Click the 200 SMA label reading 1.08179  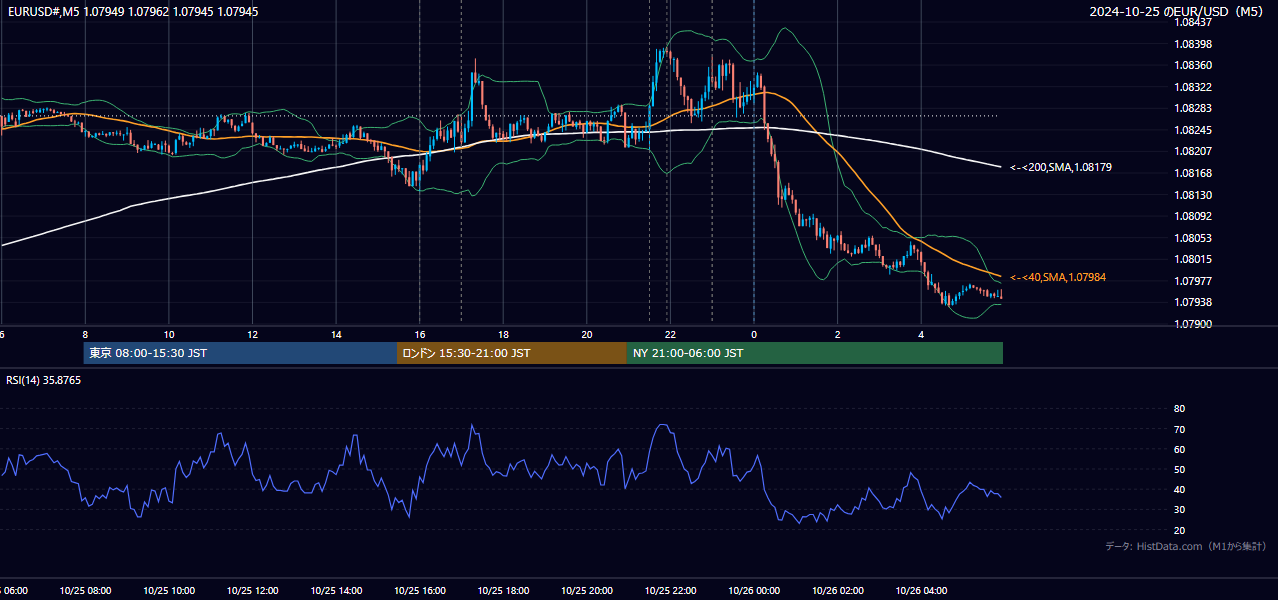(1061, 168)
